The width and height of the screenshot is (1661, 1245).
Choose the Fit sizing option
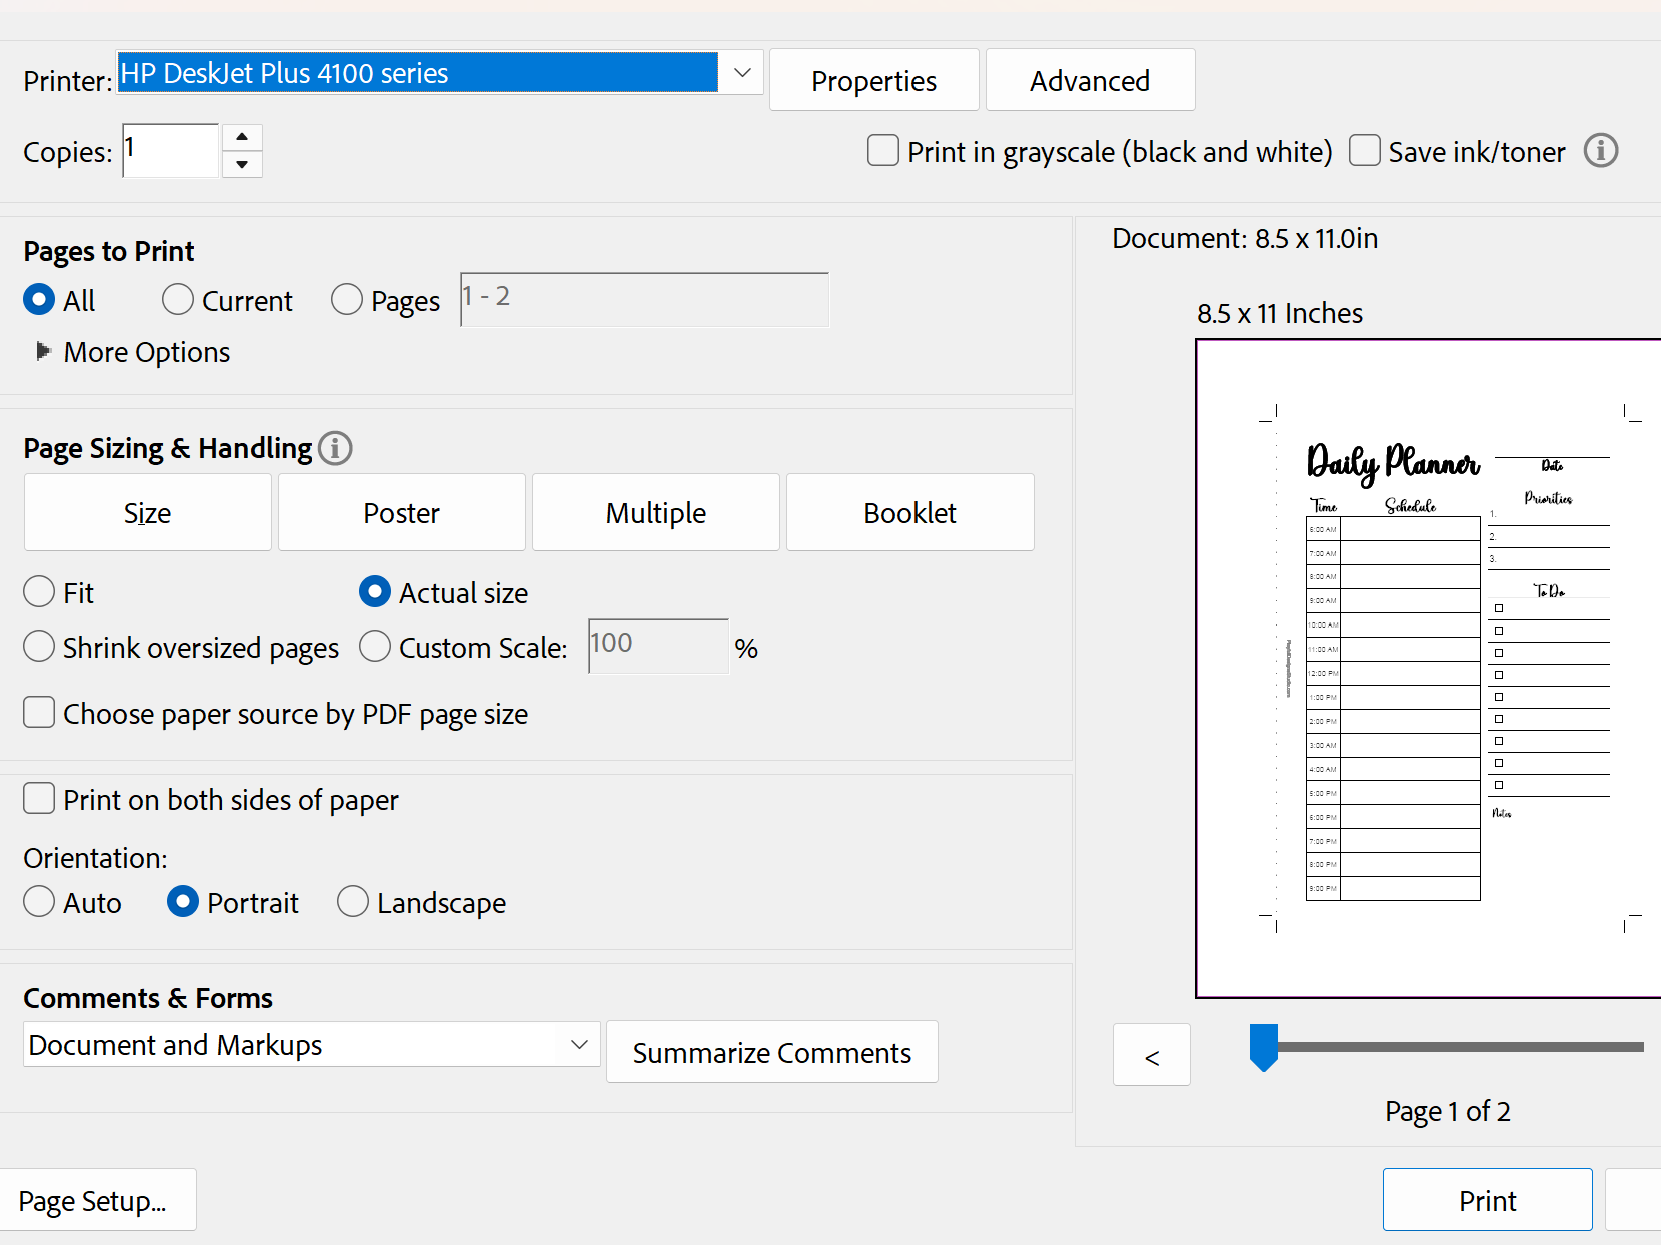[x=39, y=592]
